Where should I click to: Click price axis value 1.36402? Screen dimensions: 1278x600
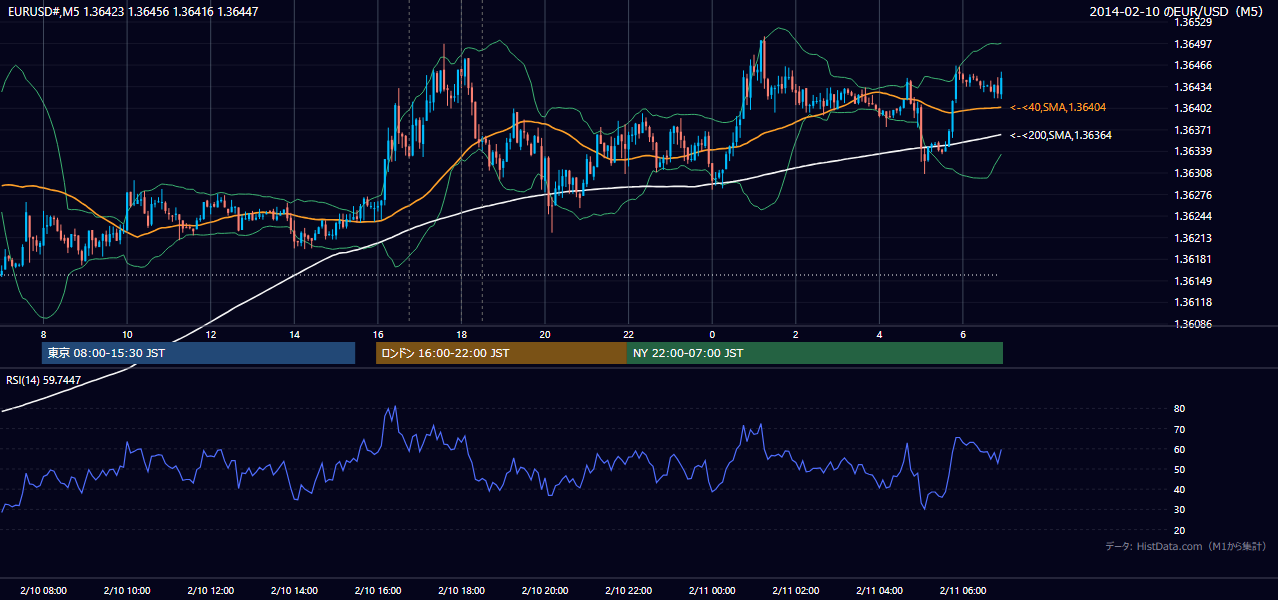point(1192,108)
